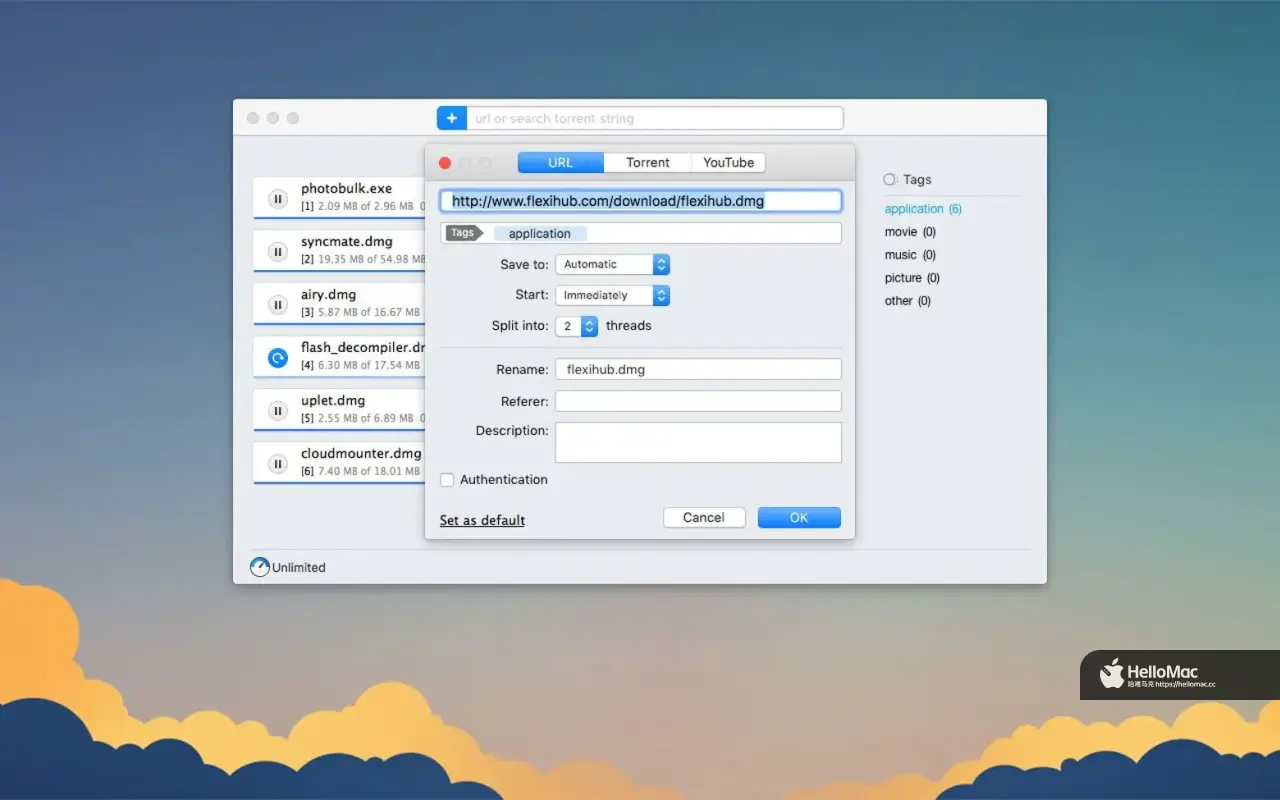Pause the cloudmounter.dmg download
This screenshot has width=1280, height=800.
point(278,464)
